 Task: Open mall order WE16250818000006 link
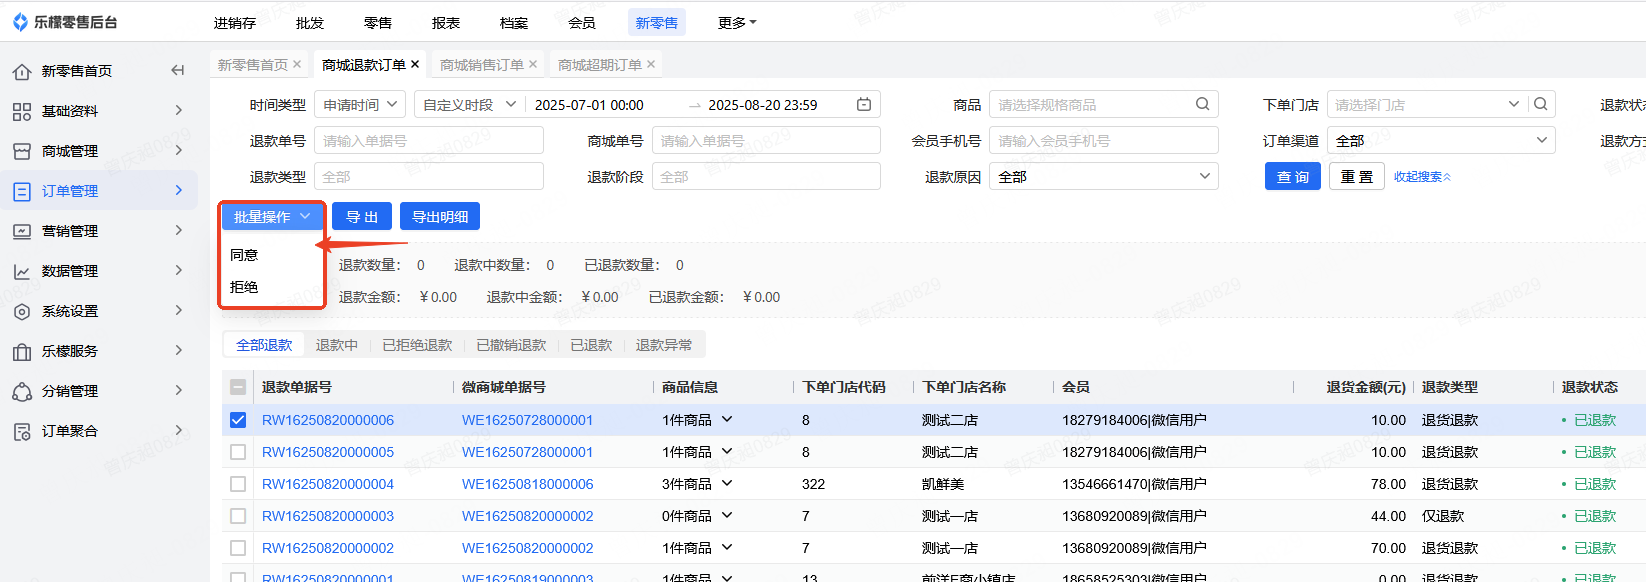pos(527,484)
